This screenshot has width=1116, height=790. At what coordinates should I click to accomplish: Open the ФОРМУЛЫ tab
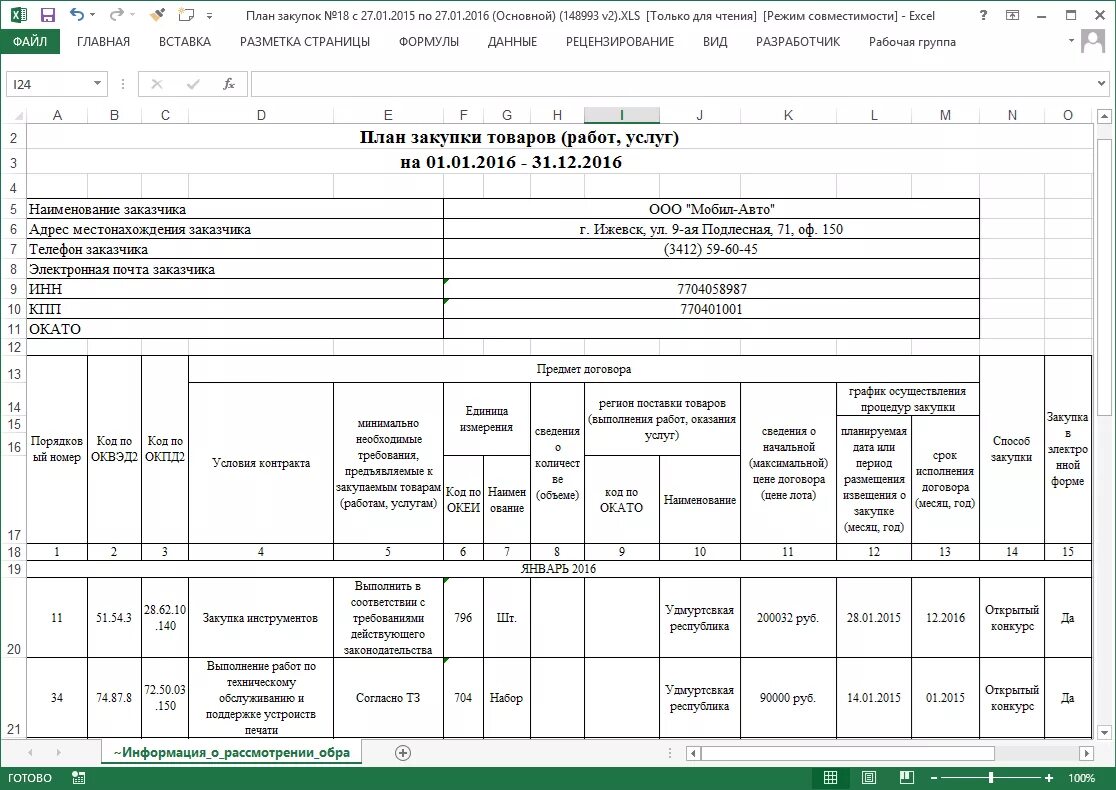pos(428,42)
